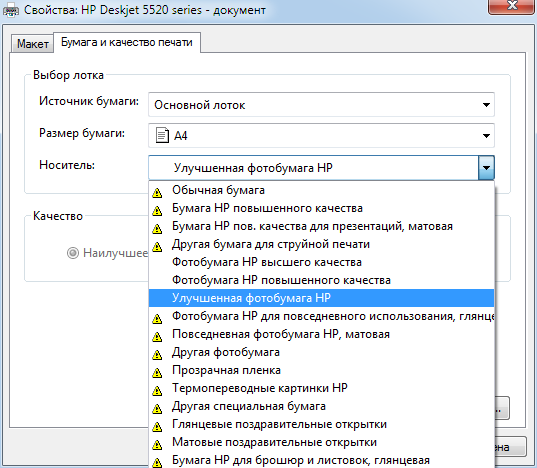Pick Другая фотобумага option
537x468 pixels.
tap(321, 352)
